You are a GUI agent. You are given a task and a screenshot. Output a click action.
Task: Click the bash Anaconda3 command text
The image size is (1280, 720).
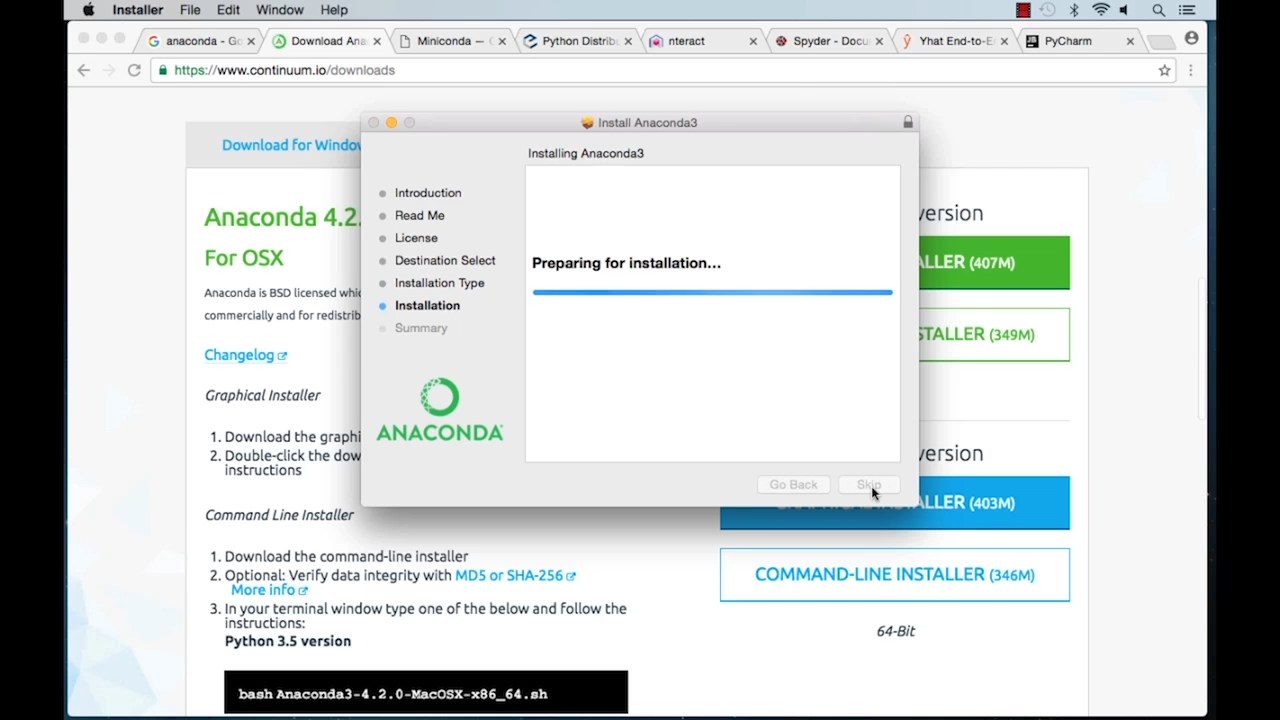click(393, 694)
